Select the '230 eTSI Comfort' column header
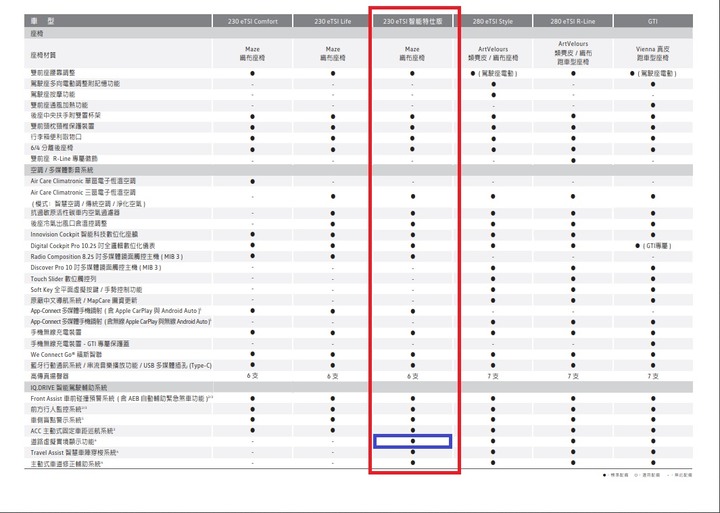 pyautogui.click(x=253, y=21)
